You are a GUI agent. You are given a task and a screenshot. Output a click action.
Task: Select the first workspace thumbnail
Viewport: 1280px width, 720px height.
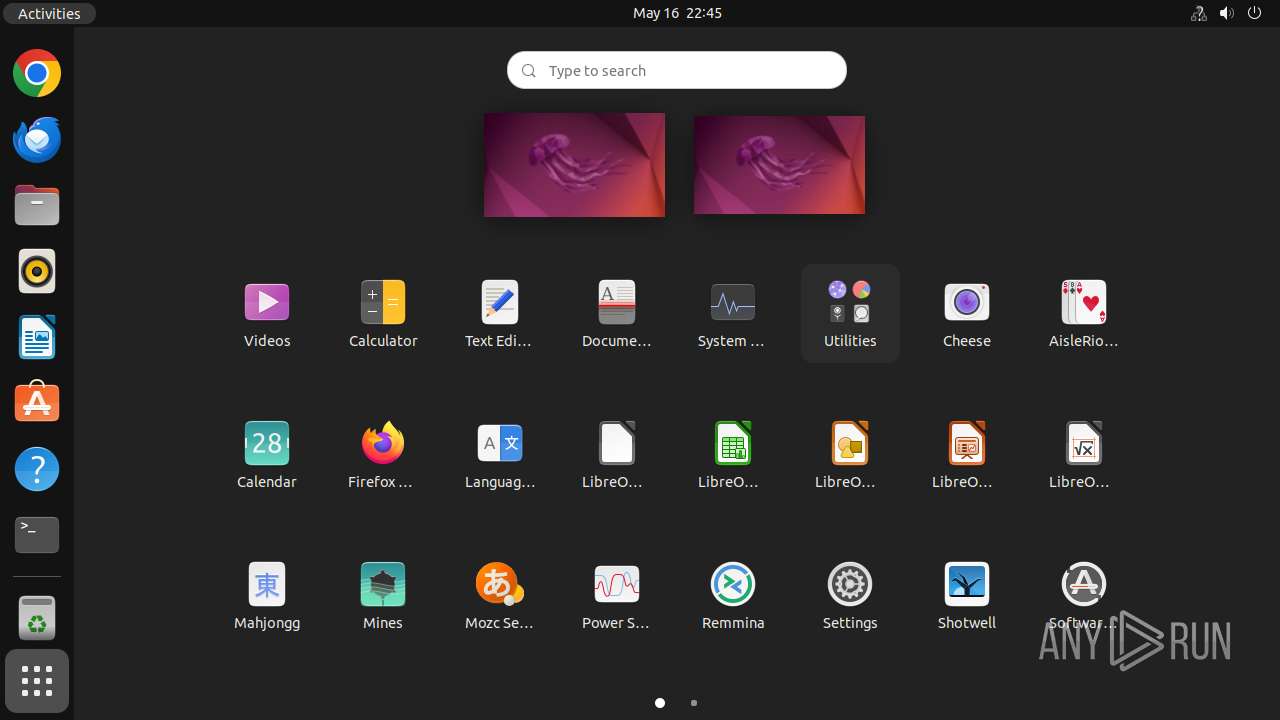point(574,164)
